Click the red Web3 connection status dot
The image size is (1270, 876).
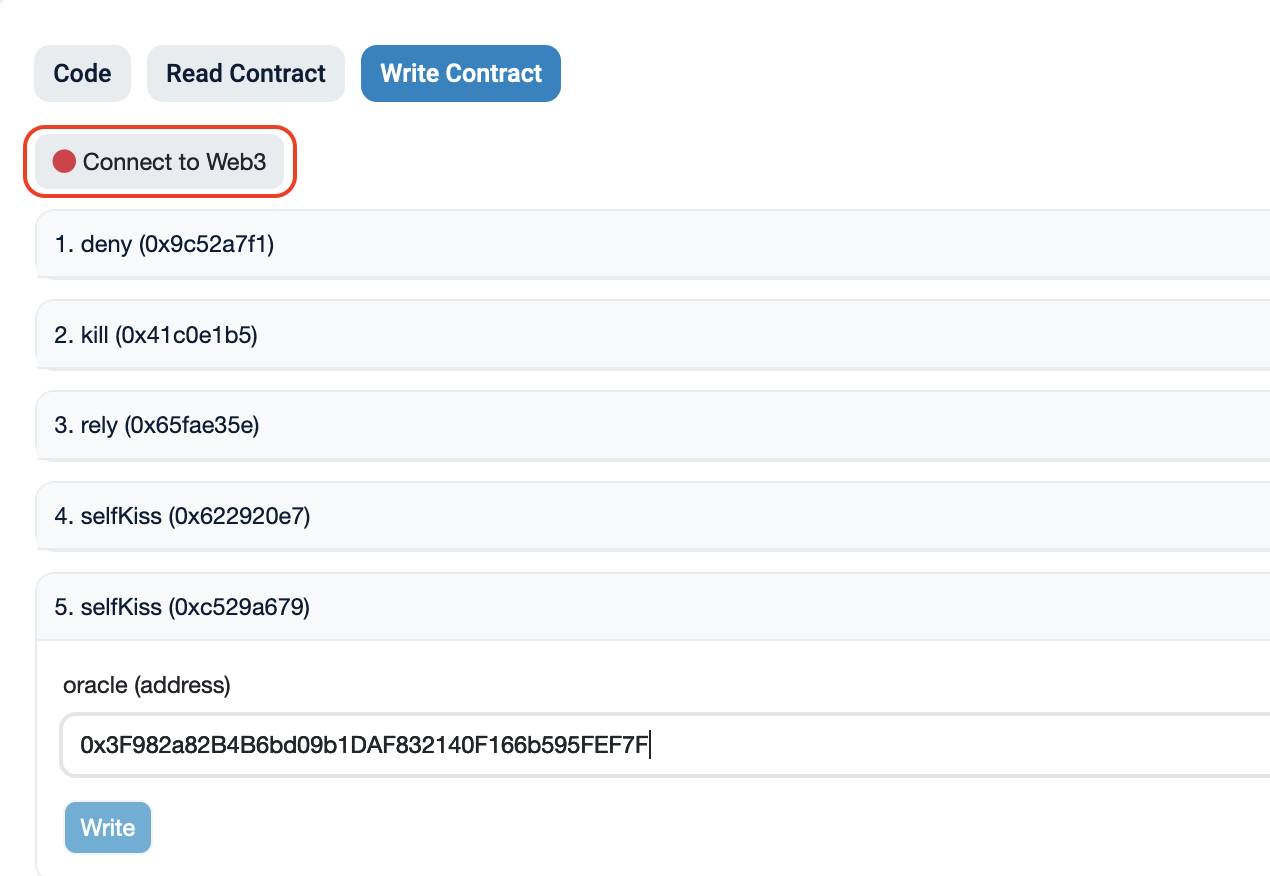tap(63, 161)
